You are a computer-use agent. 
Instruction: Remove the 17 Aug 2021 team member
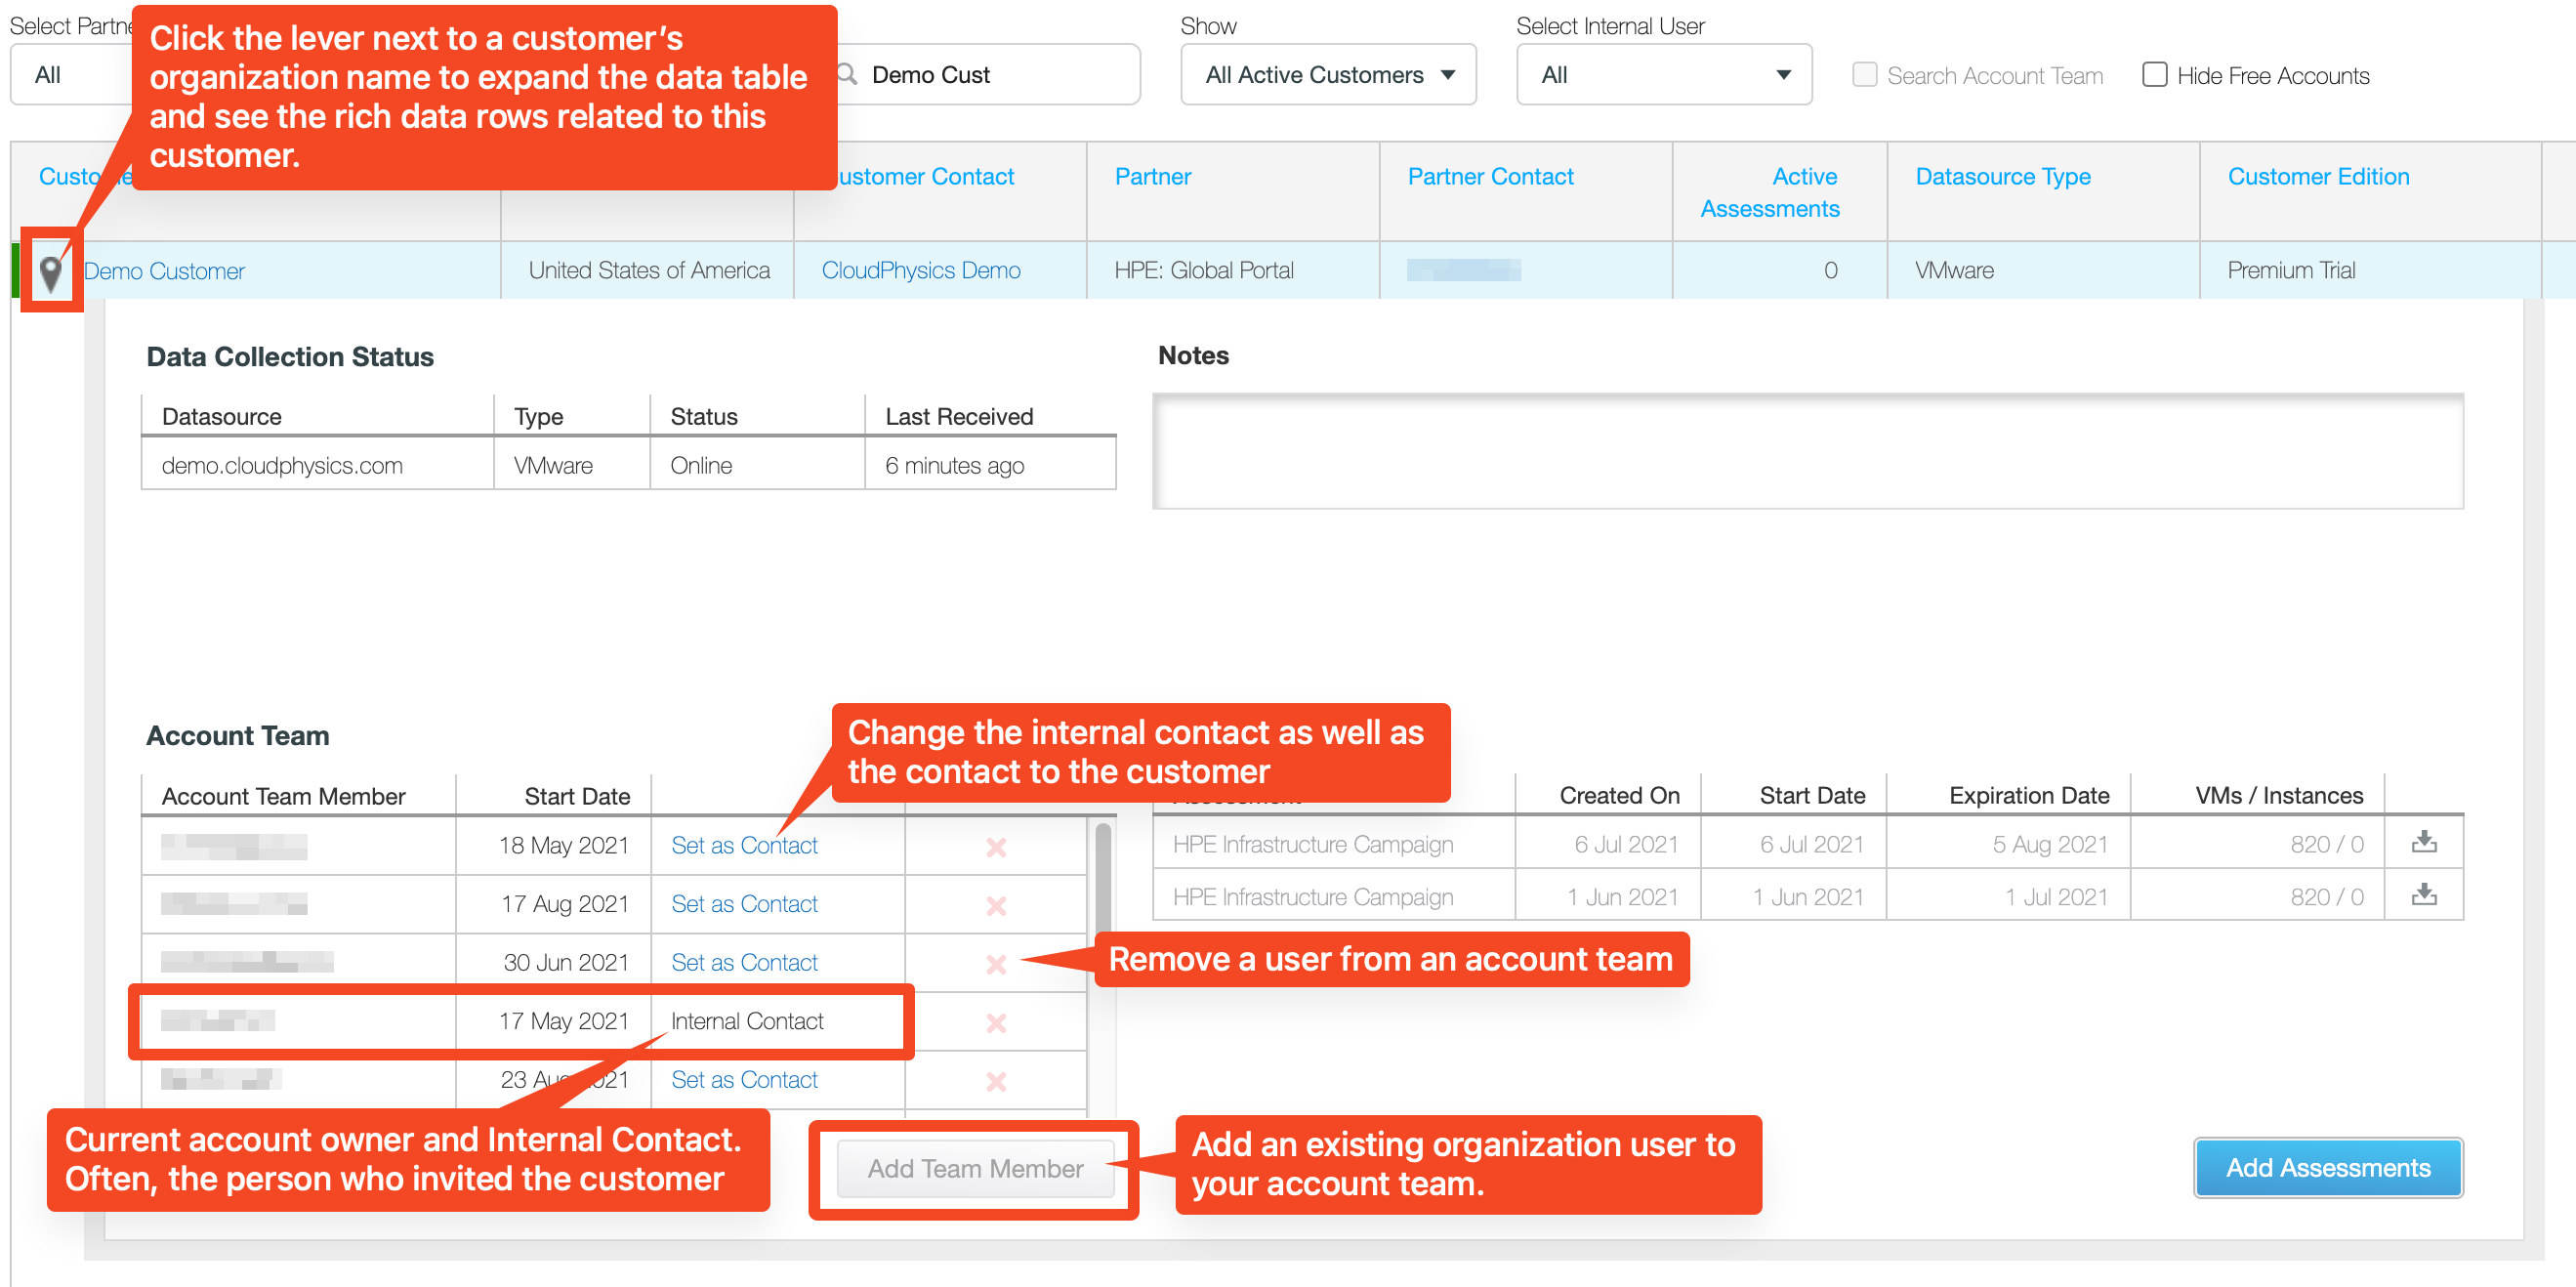coord(995,905)
